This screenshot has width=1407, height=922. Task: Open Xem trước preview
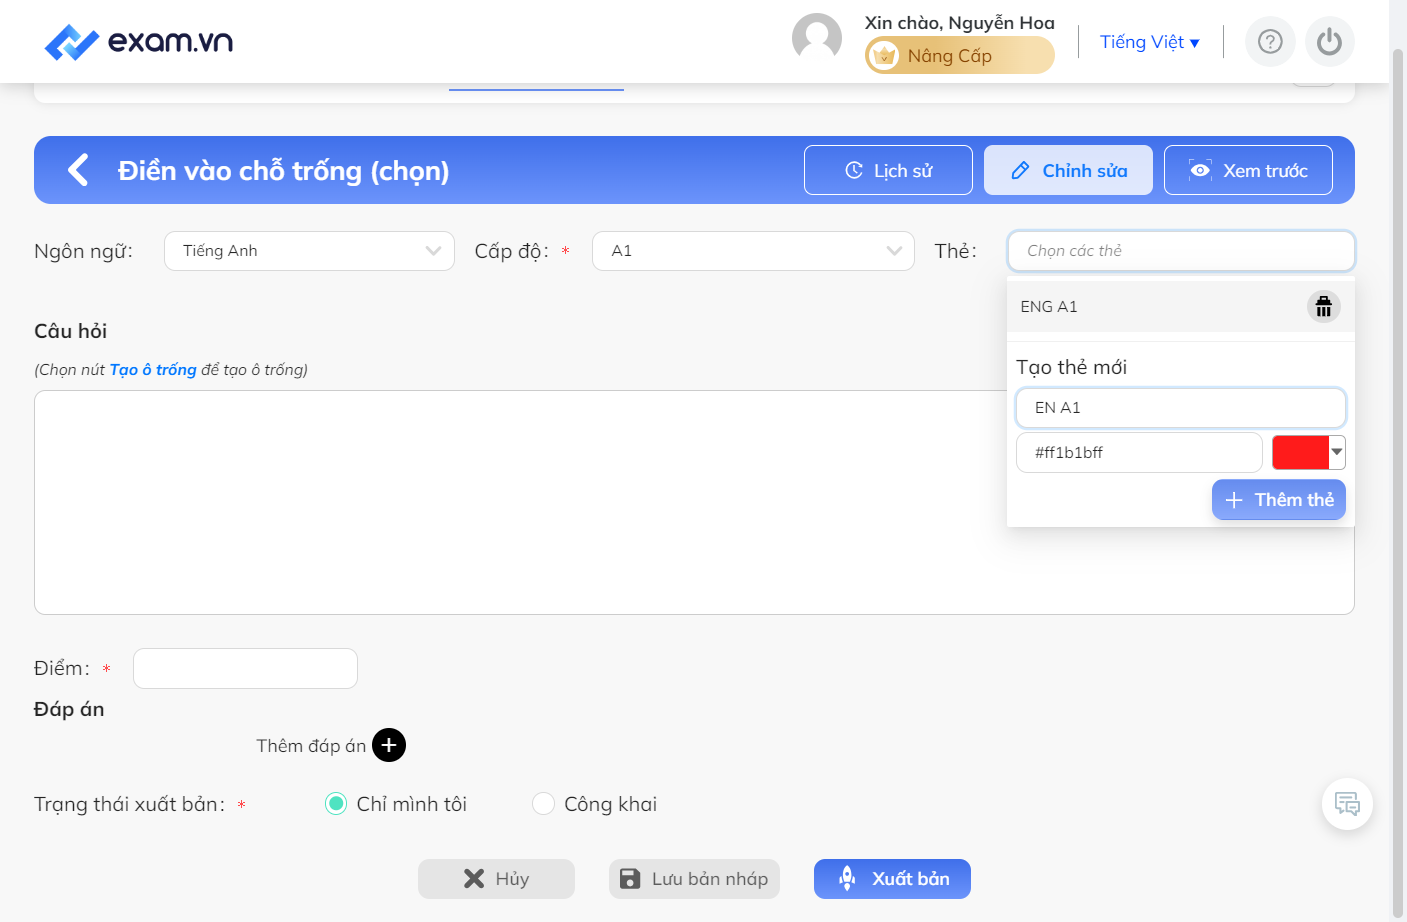[x=1248, y=170]
